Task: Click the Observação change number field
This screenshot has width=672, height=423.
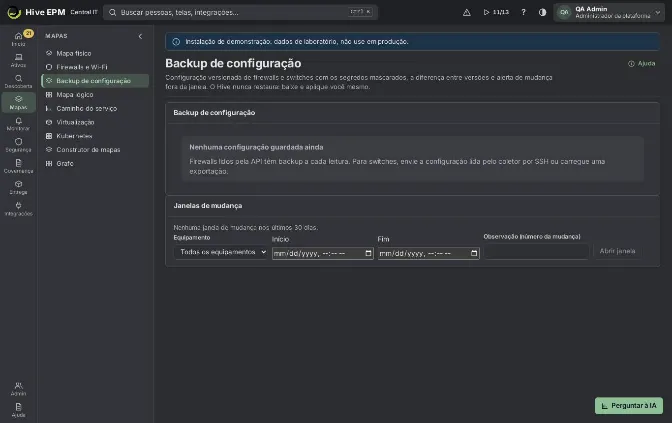Action: coord(536,252)
